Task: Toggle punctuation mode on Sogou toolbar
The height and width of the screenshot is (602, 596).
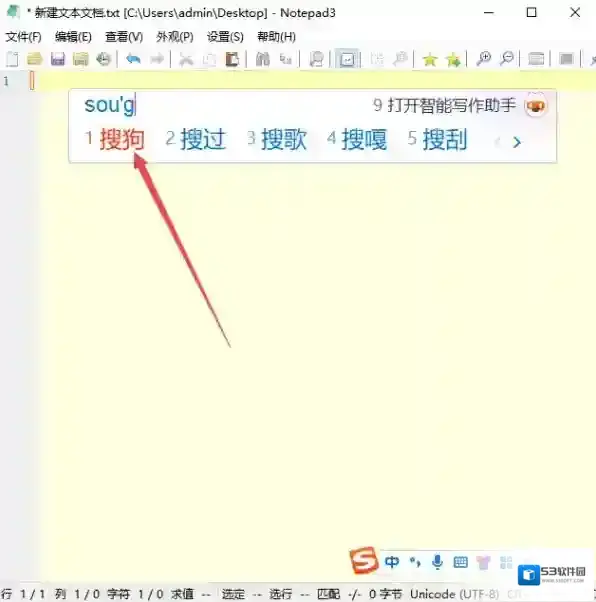Action: [x=415, y=562]
